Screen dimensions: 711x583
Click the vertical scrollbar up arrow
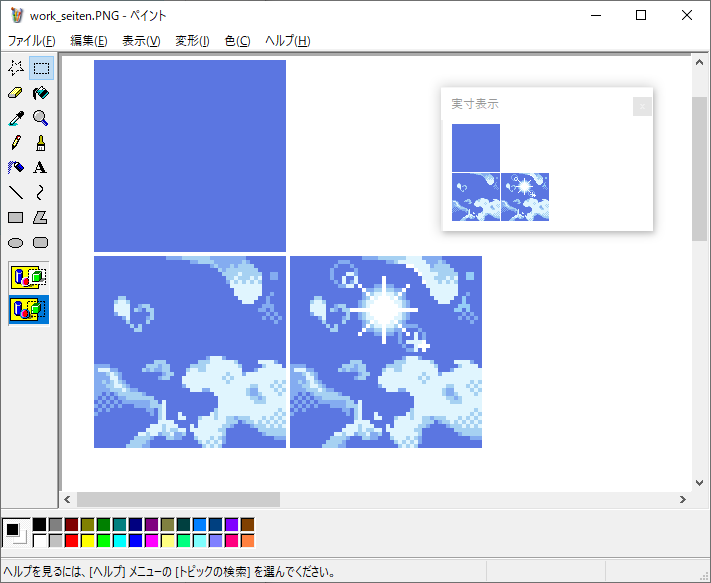tap(699, 63)
